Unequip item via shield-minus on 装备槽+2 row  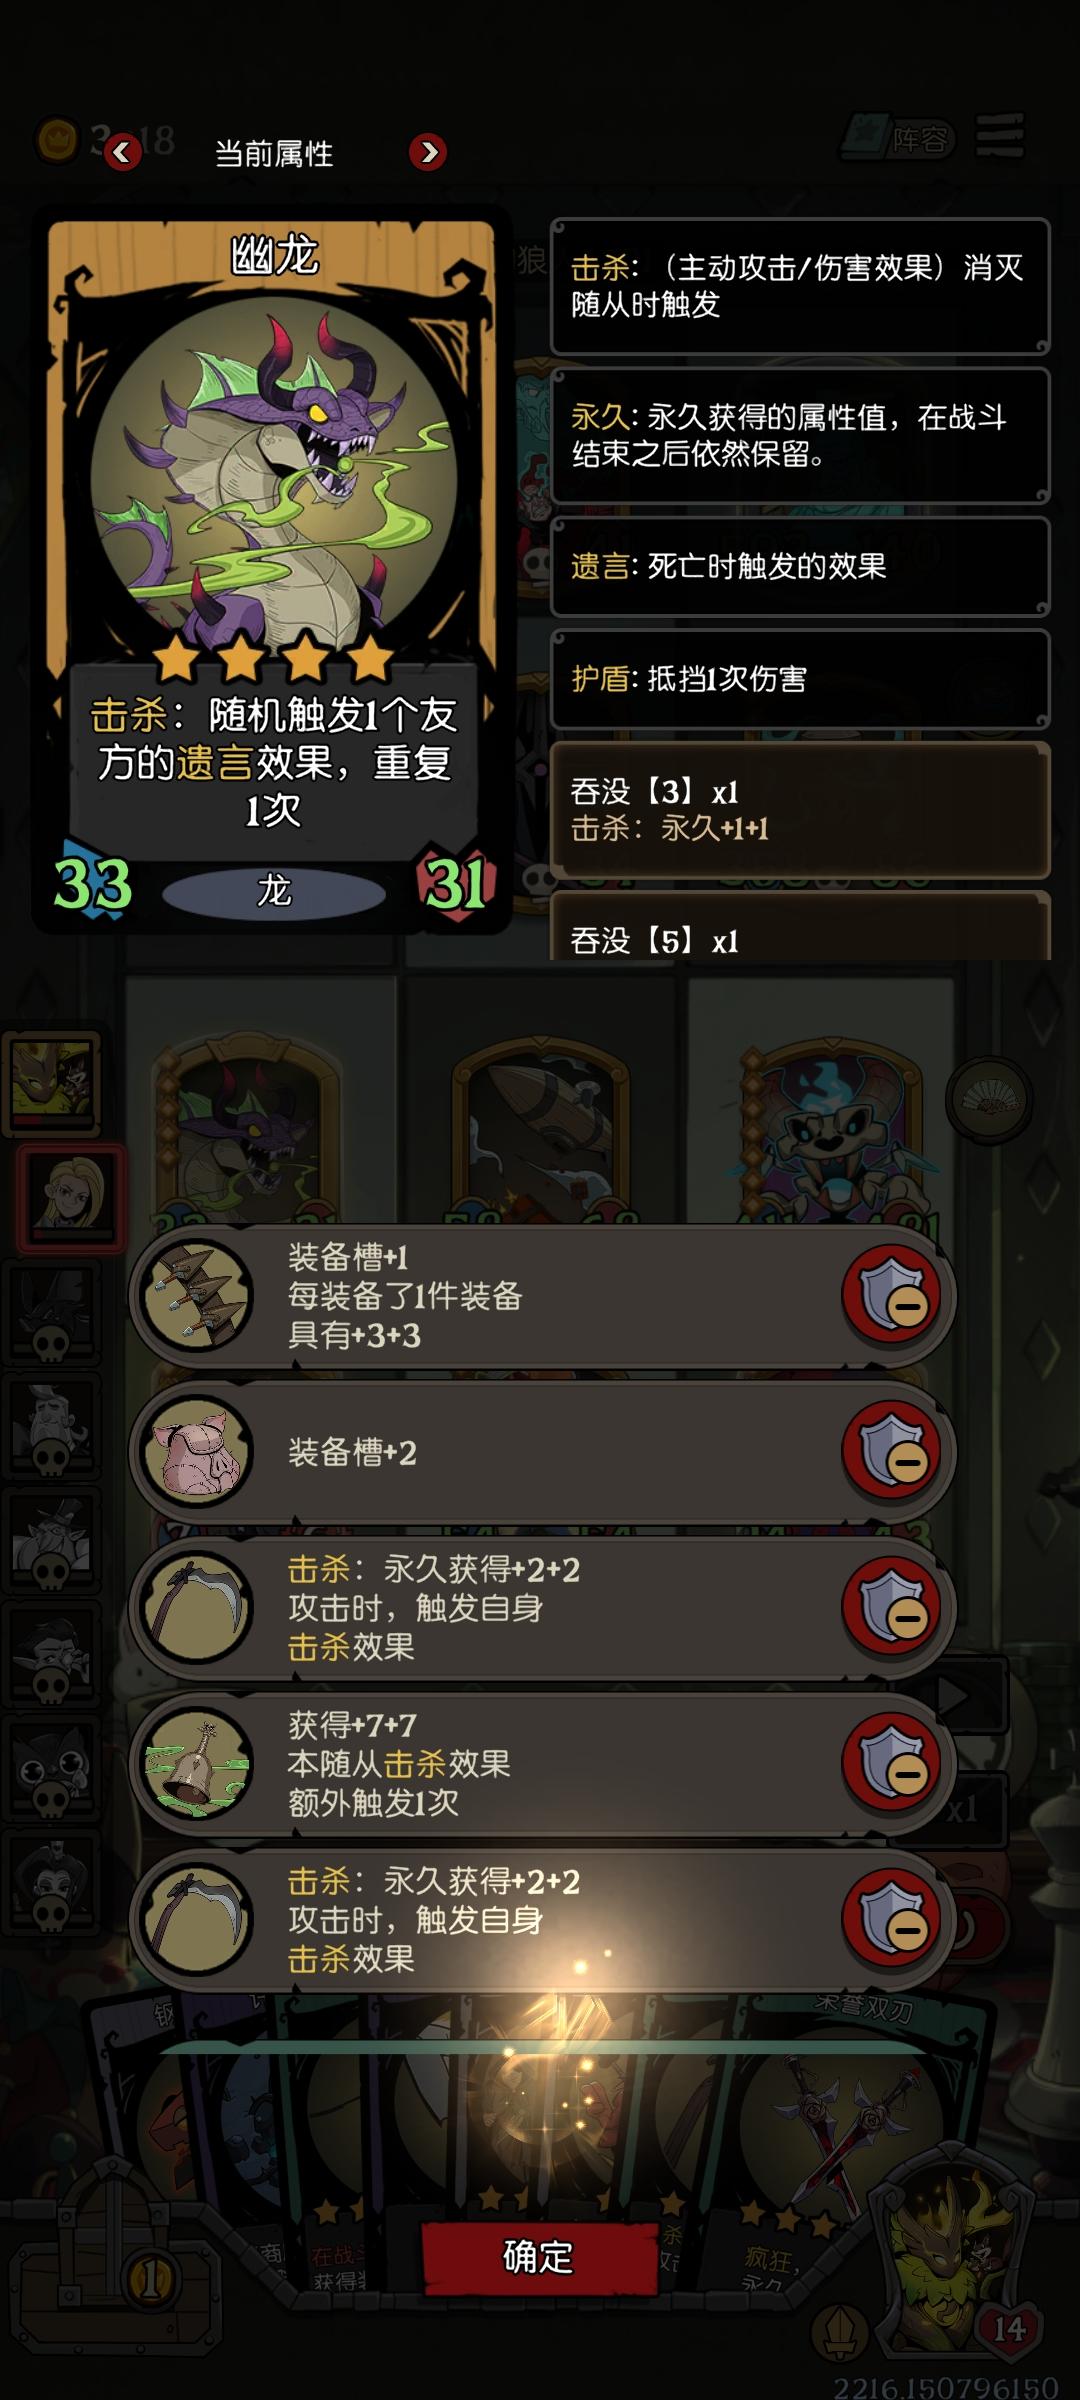893,1451
